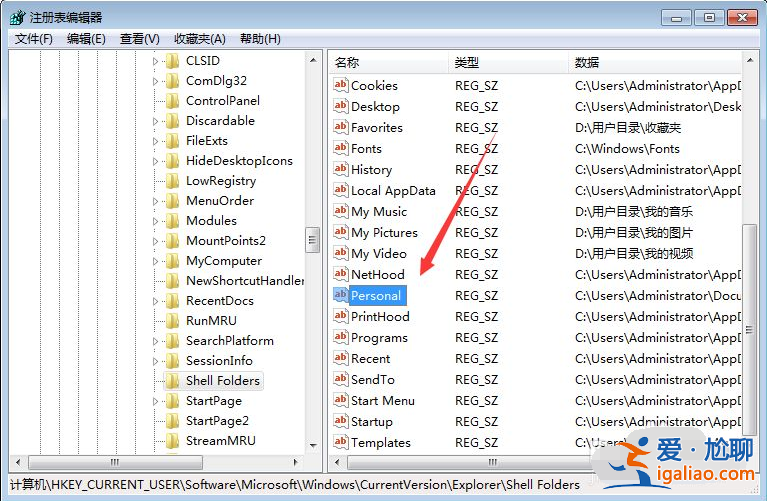Click the RunMRU folder icon

(172, 321)
